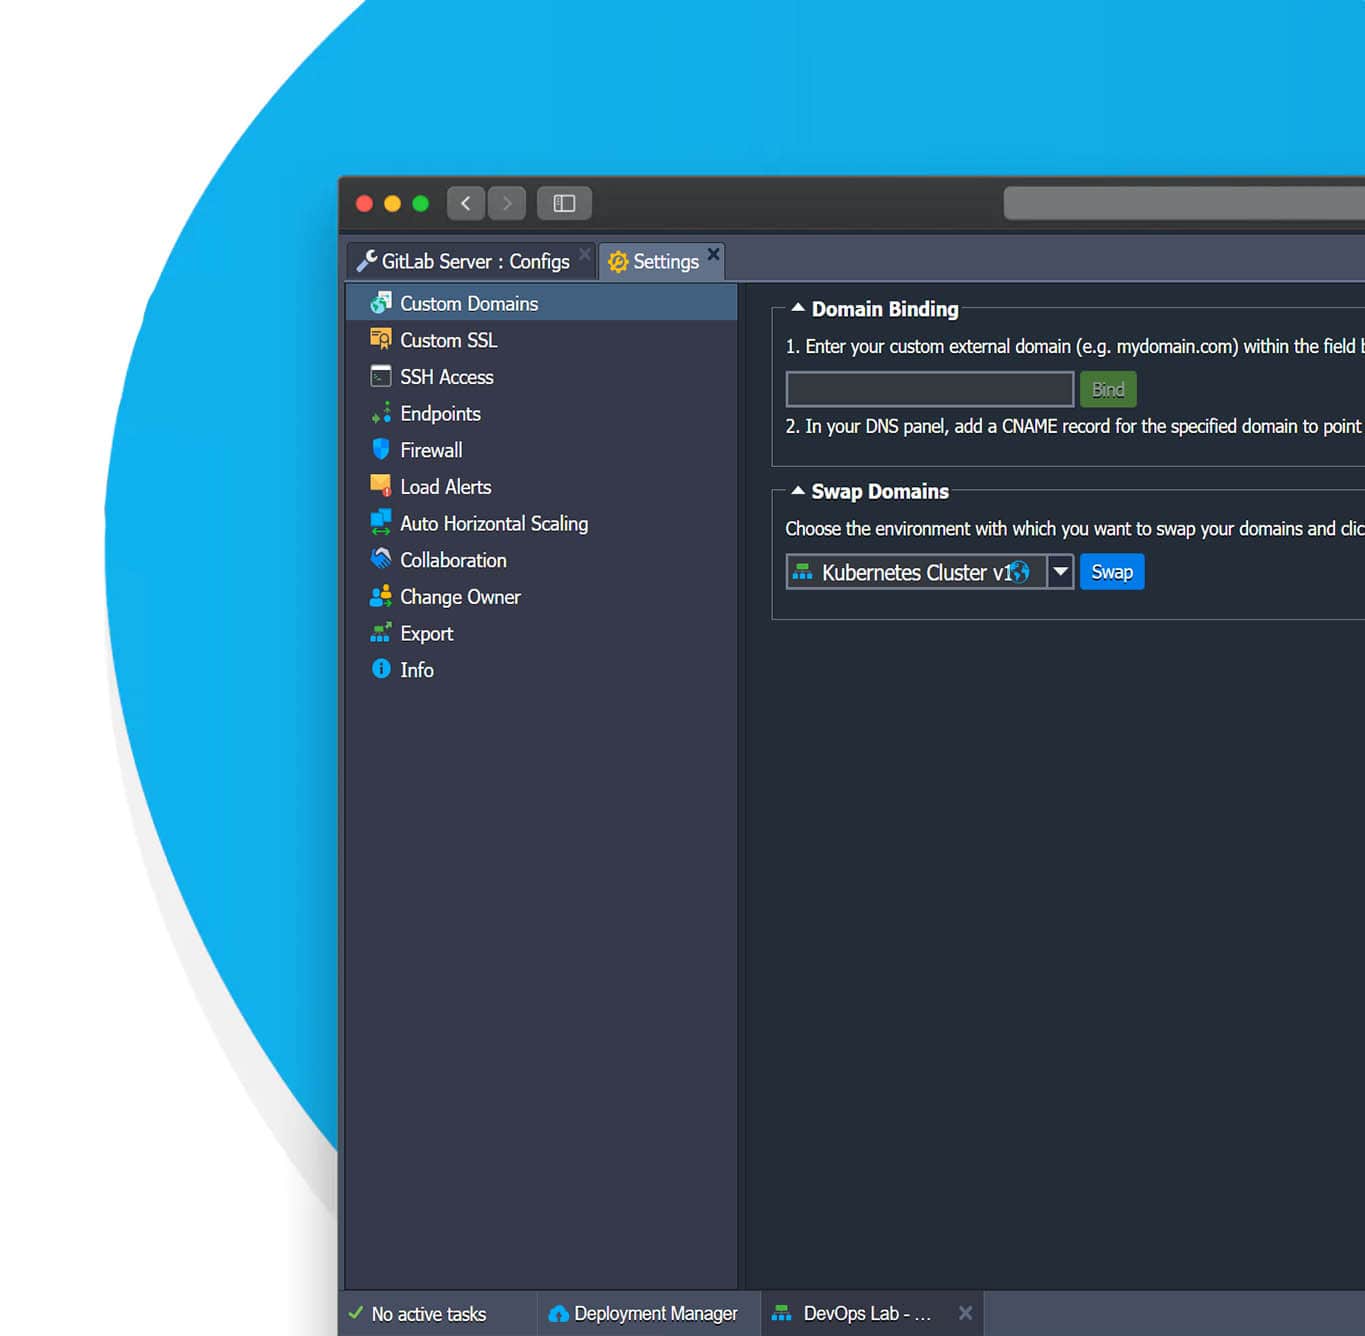Viewport: 1365px width, 1336px height.
Task: Select Custom SSL in settings list
Action: [541, 340]
